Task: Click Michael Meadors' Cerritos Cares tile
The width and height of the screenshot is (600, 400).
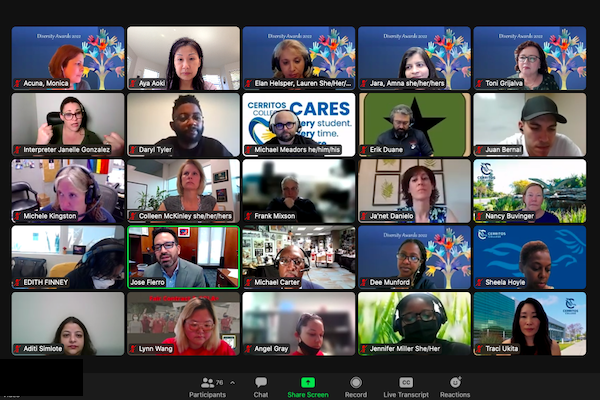Action: click(298, 124)
